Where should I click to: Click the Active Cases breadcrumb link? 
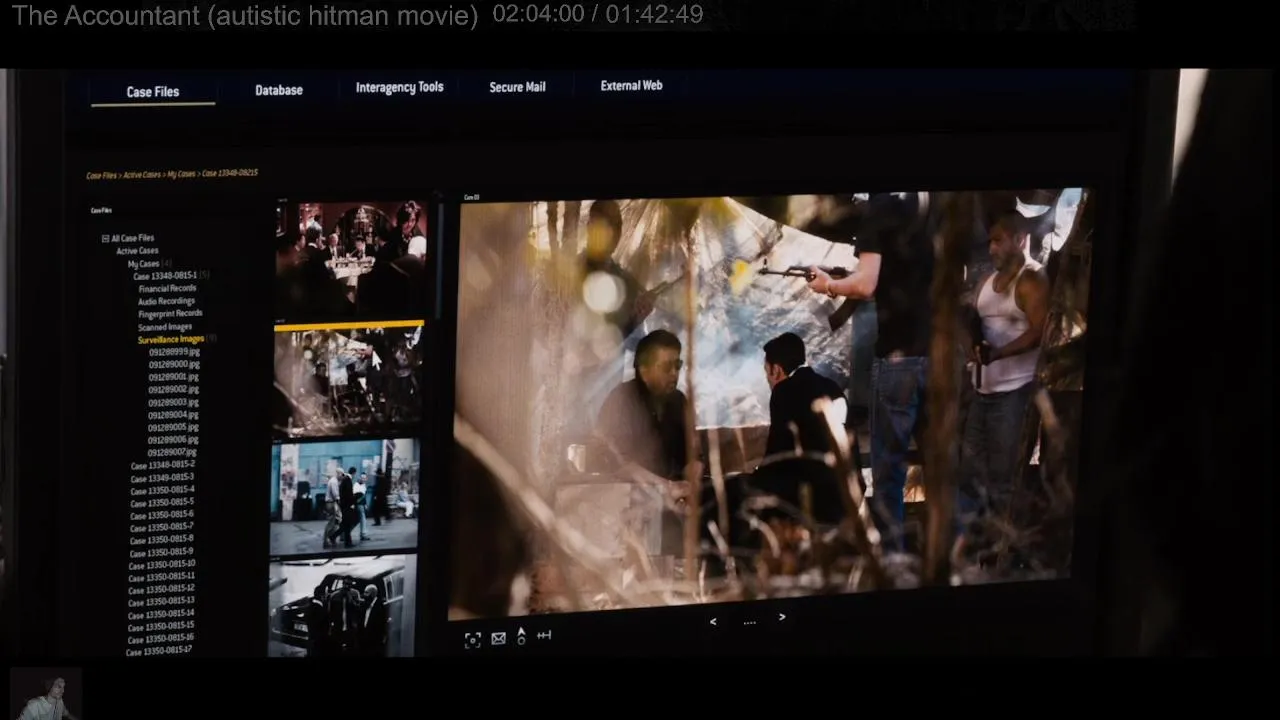[142, 175]
